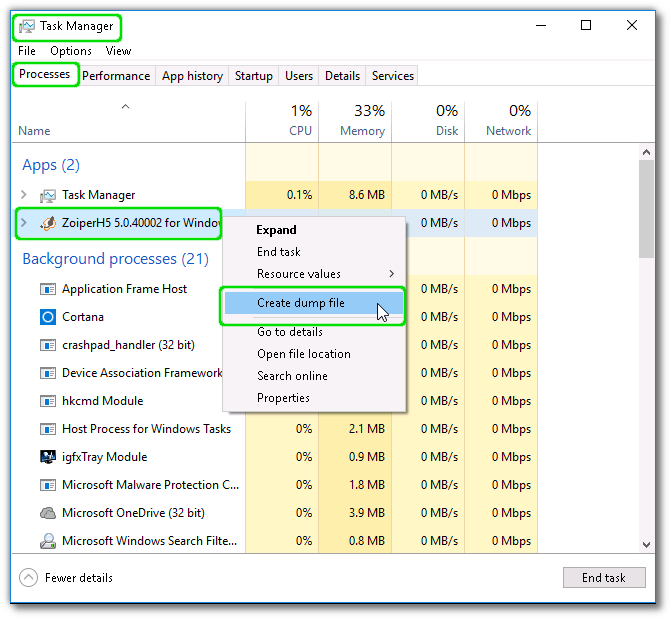Click the Microsoft OneDrive cloud icon
The height and width of the screenshot is (620, 672).
[47, 513]
